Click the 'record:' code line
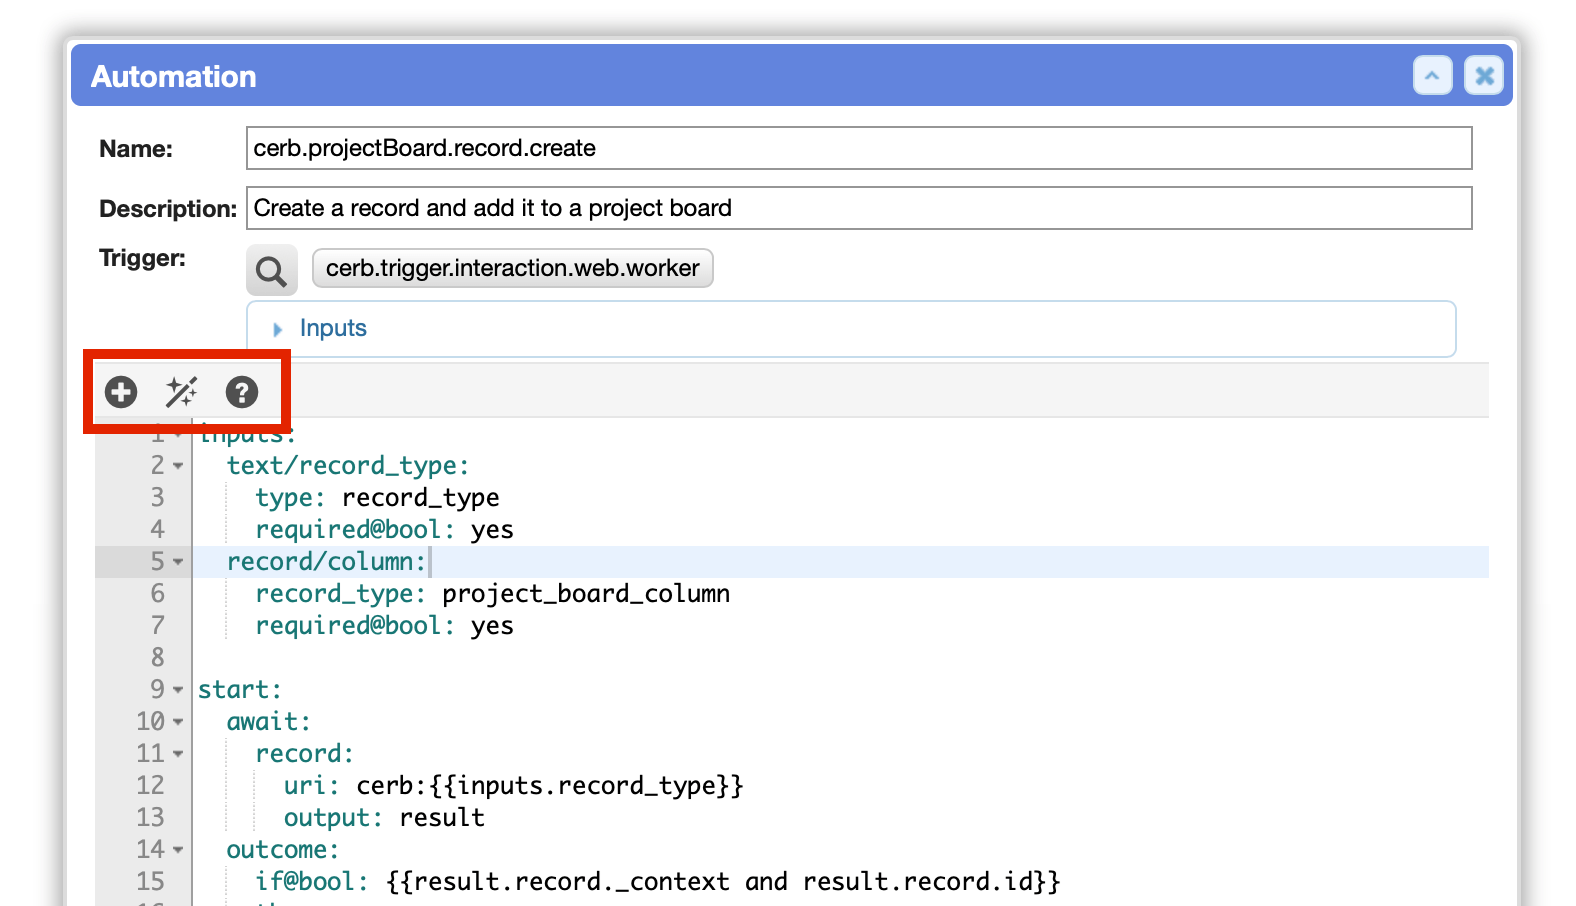The height and width of the screenshot is (906, 1576). pos(305,754)
